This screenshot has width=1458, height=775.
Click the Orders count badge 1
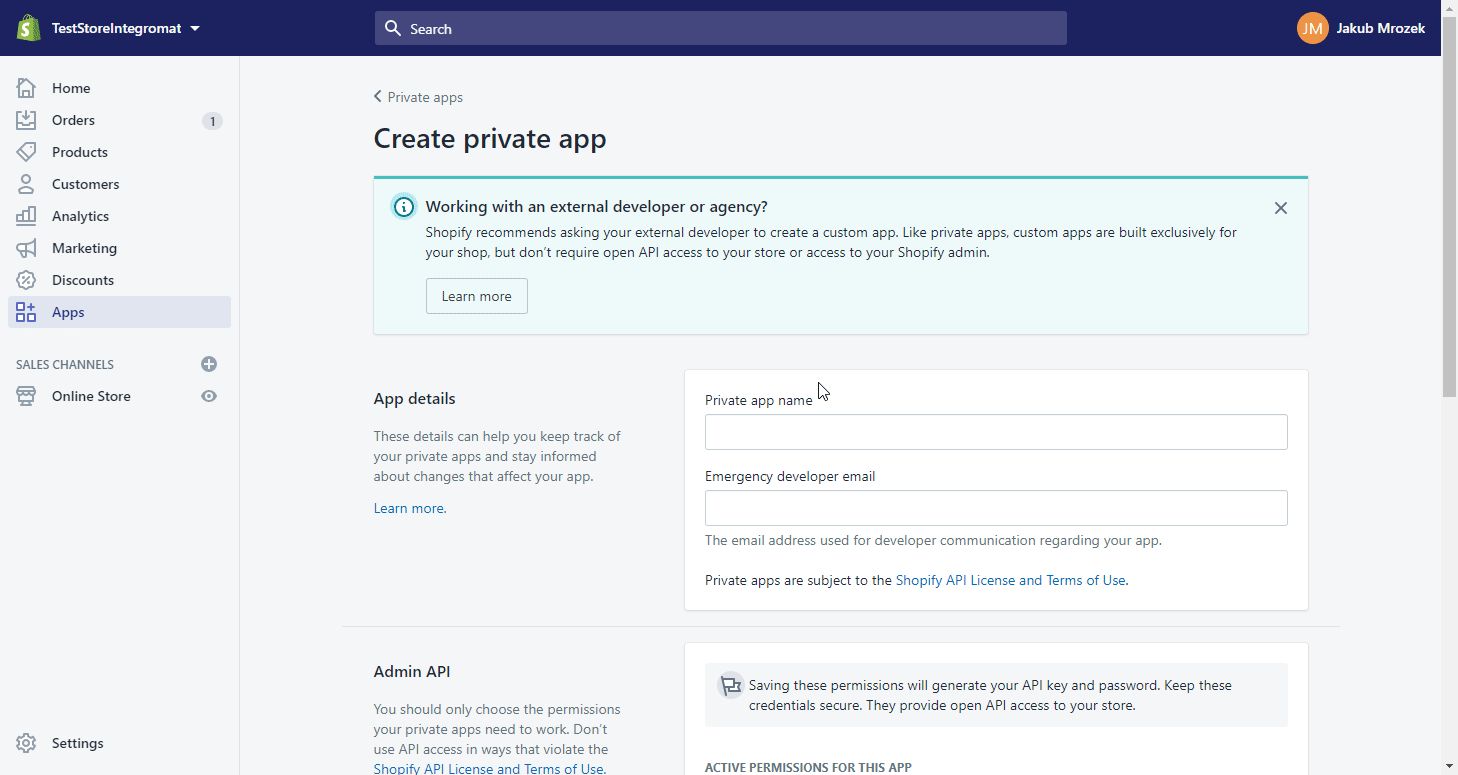(x=212, y=121)
